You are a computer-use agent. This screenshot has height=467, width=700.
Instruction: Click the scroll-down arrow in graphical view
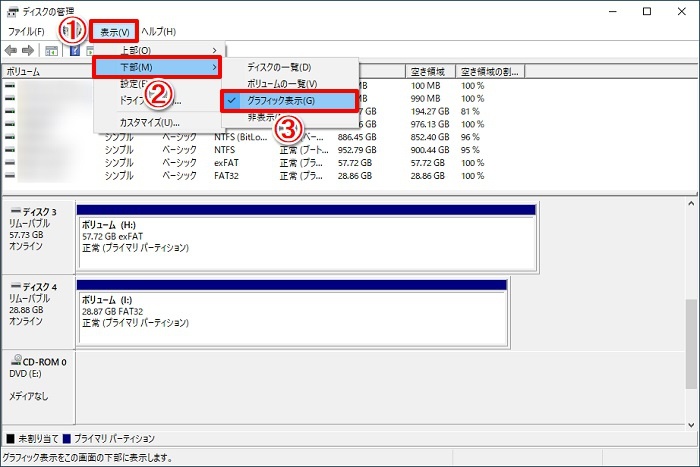coord(691,425)
